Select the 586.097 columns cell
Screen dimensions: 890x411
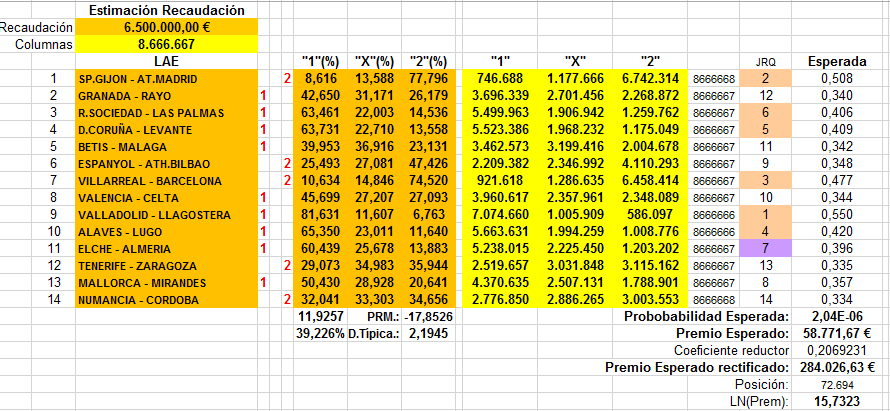coord(650,215)
